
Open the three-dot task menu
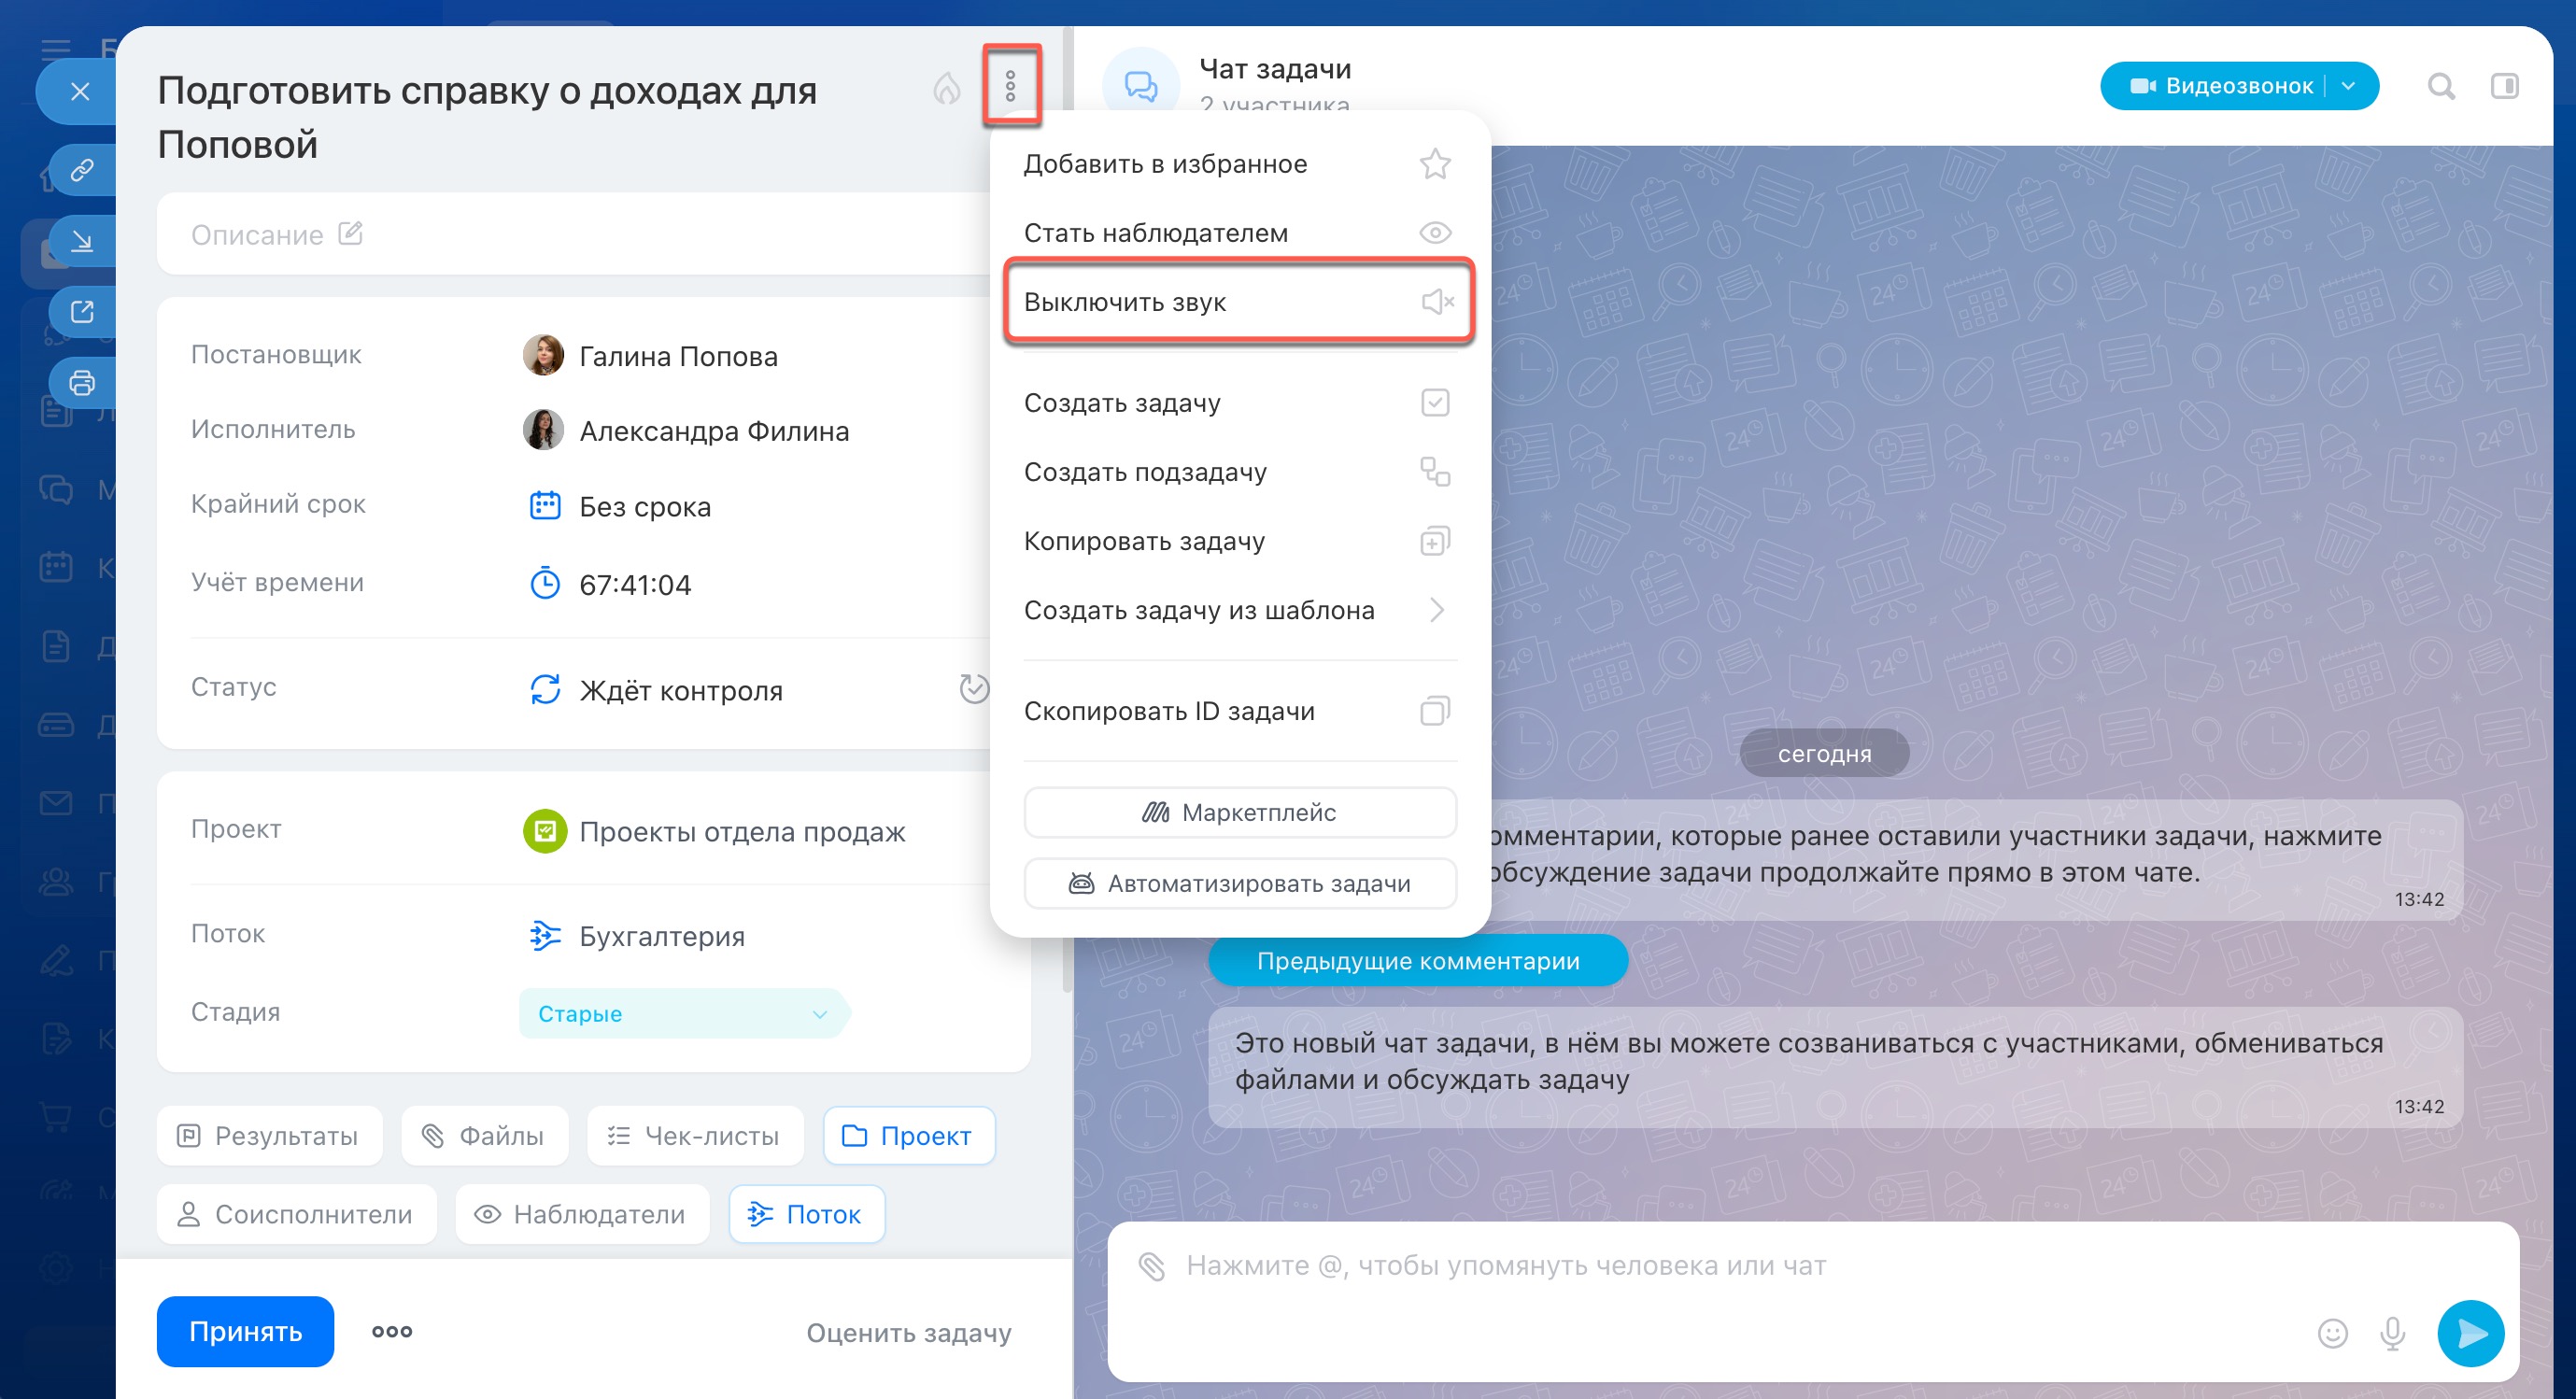tap(1010, 86)
